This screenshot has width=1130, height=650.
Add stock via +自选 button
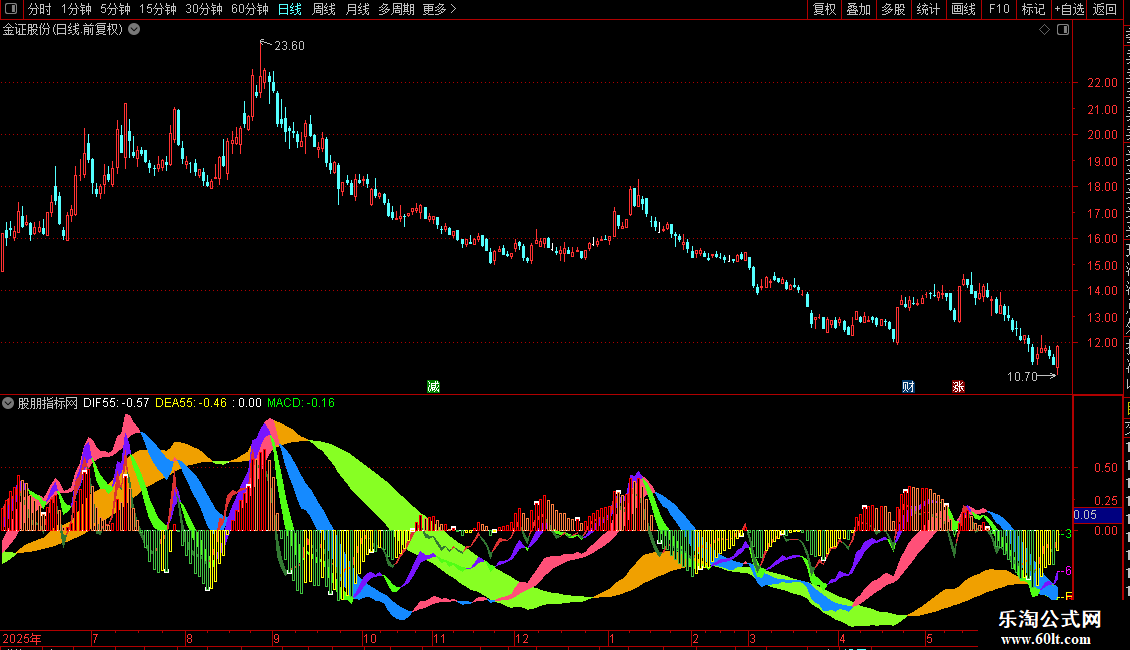tap(1069, 9)
